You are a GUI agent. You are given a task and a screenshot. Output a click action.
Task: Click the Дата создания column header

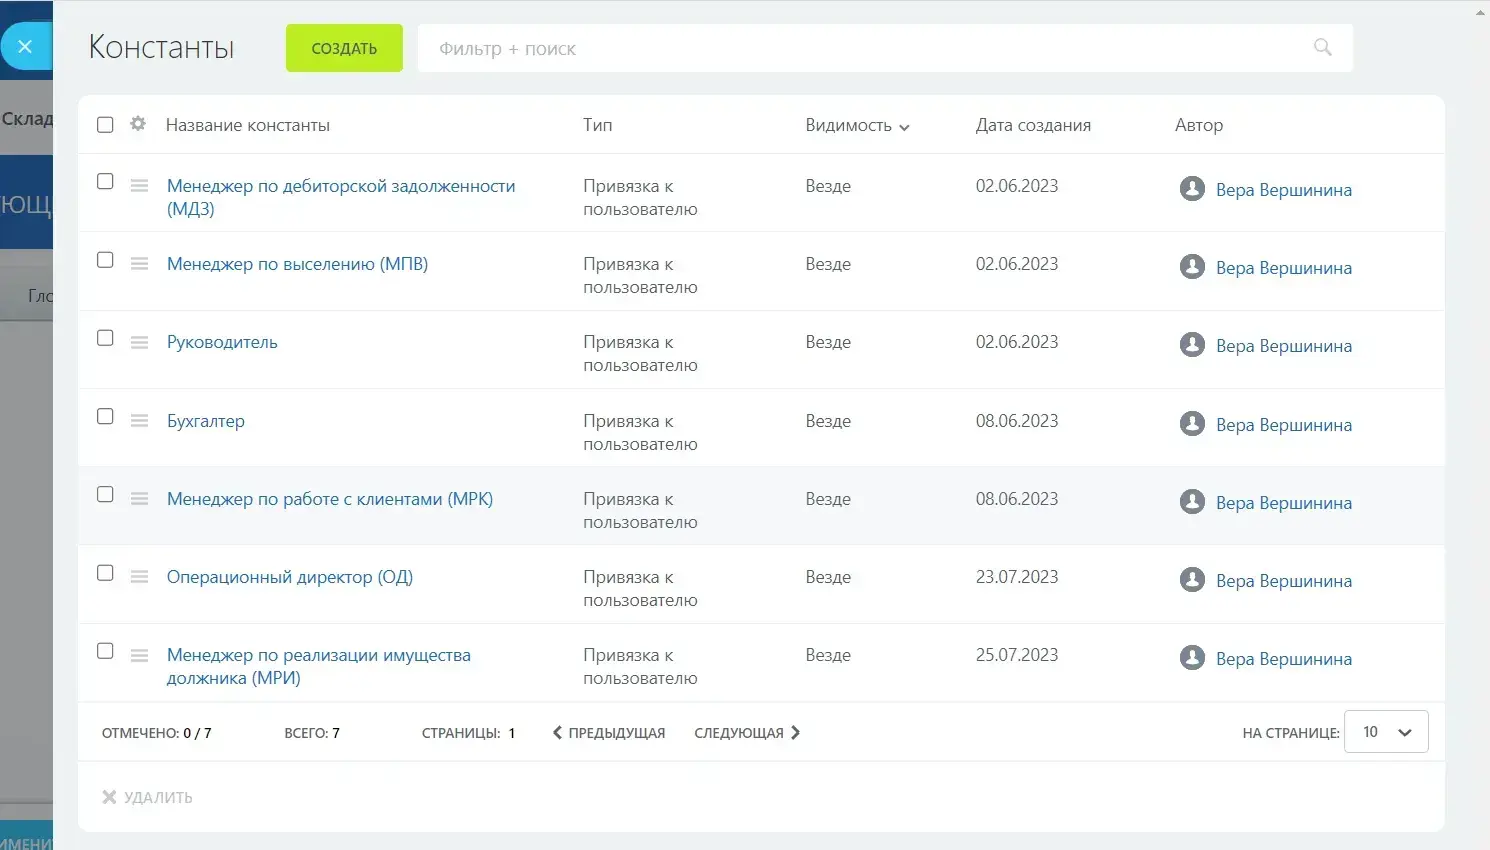click(x=1033, y=126)
